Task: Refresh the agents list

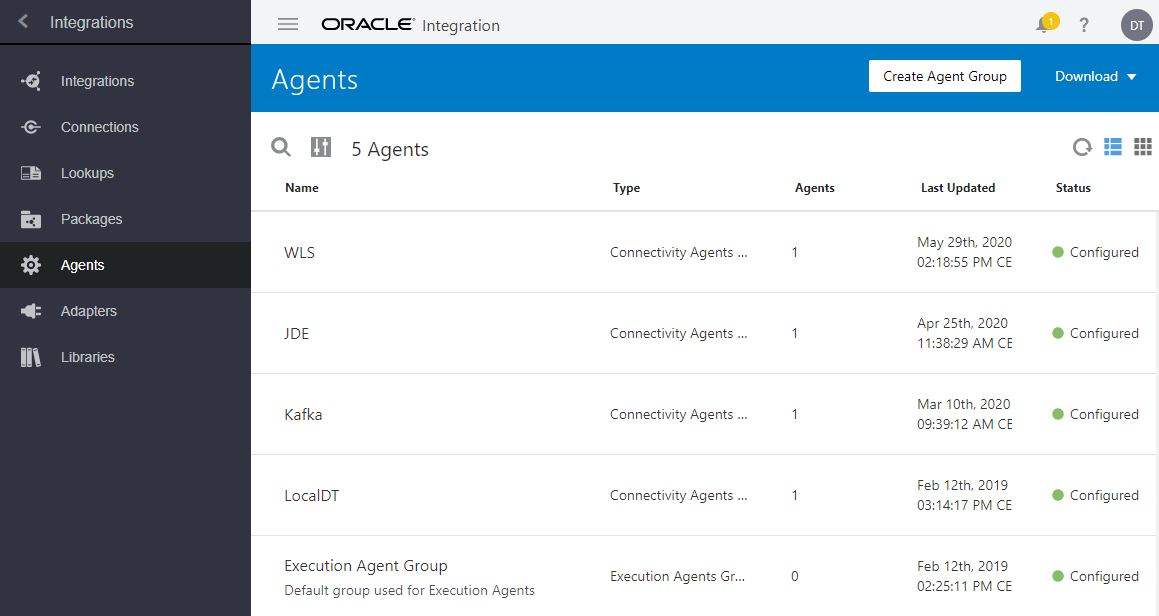Action: click(1081, 147)
